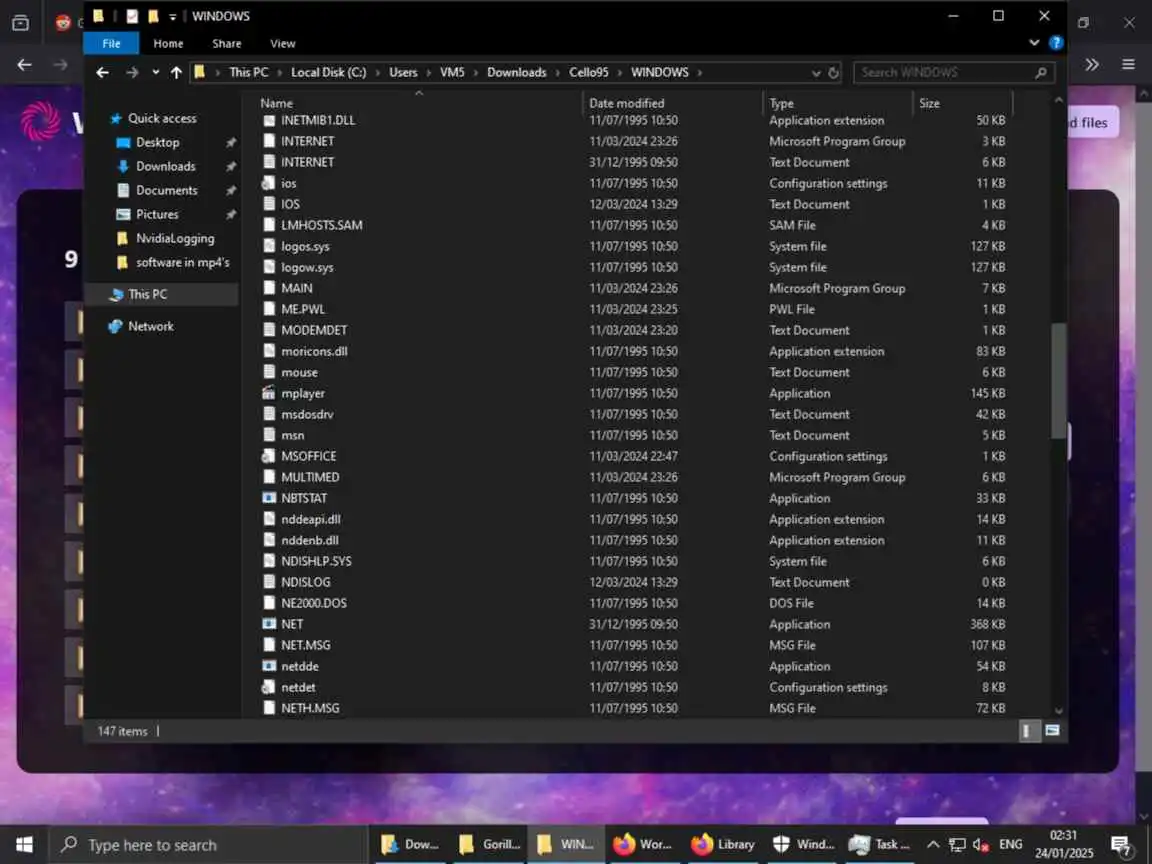Select Desktop in navigation pane

coord(157,143)
